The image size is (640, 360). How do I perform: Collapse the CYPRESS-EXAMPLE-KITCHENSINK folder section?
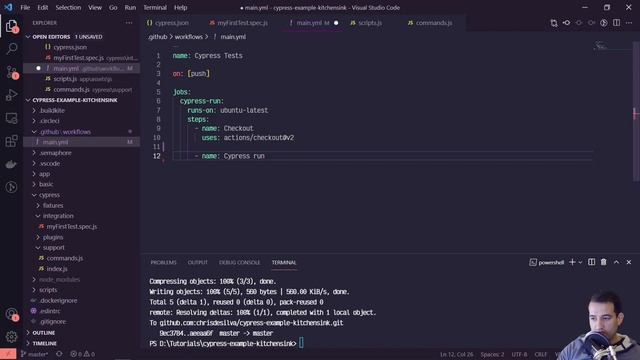point(81,100)
